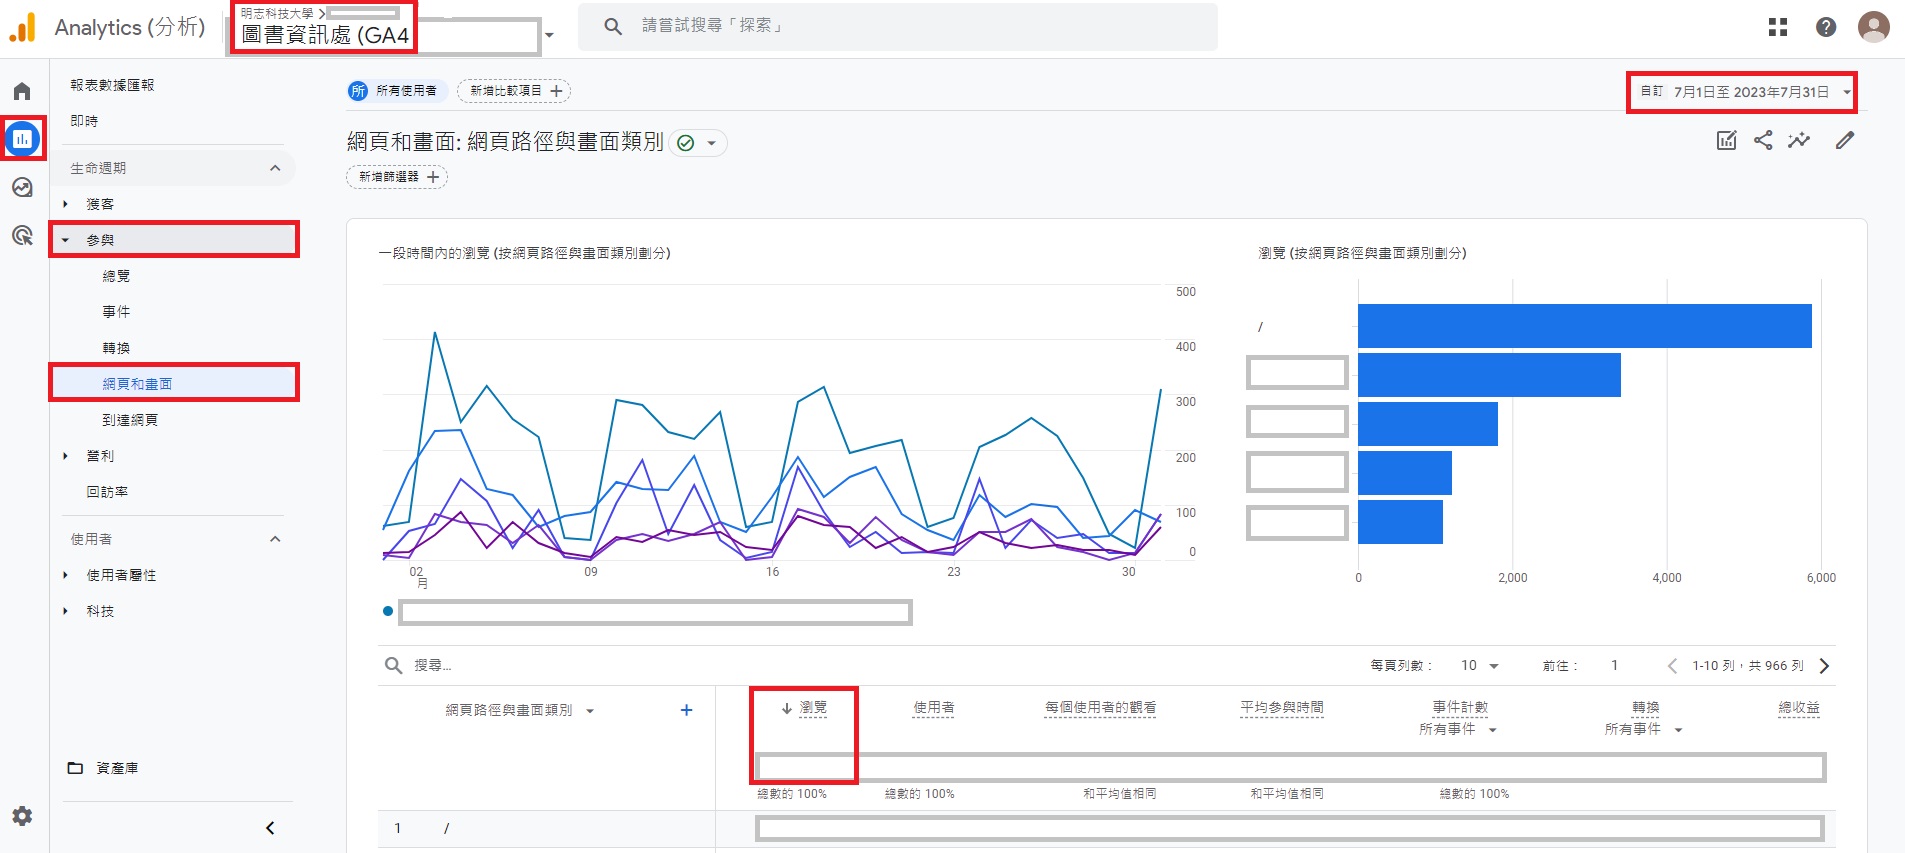This screenshot has width=1905, height=853.
Task: Go to next table page arrow
Action: (1824, 666)
